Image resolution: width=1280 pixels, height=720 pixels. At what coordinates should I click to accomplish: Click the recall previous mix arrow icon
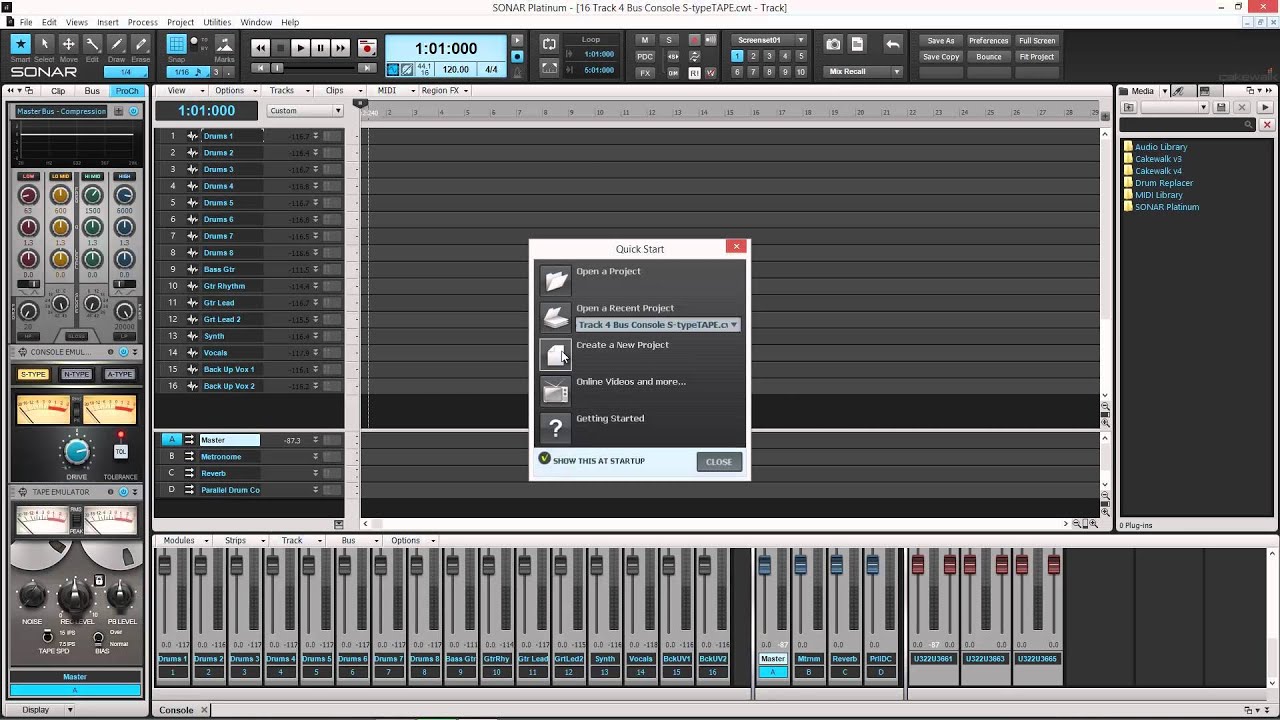[x=893, y=44]
